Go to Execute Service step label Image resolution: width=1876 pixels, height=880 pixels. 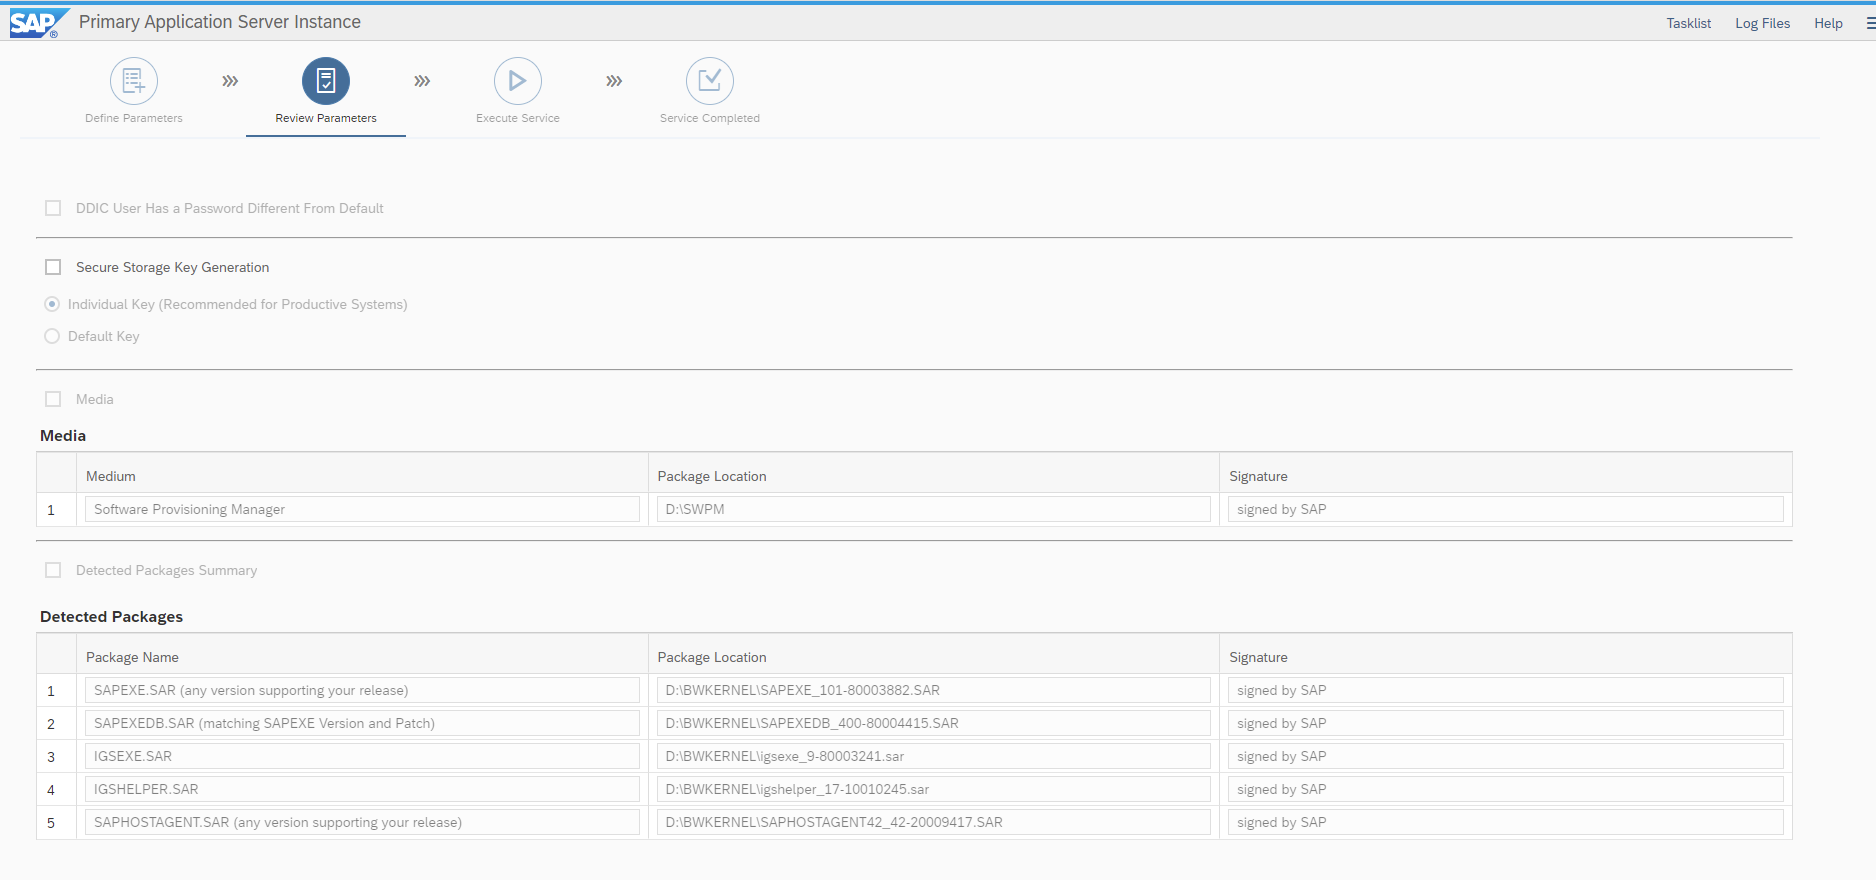point(518,118)
